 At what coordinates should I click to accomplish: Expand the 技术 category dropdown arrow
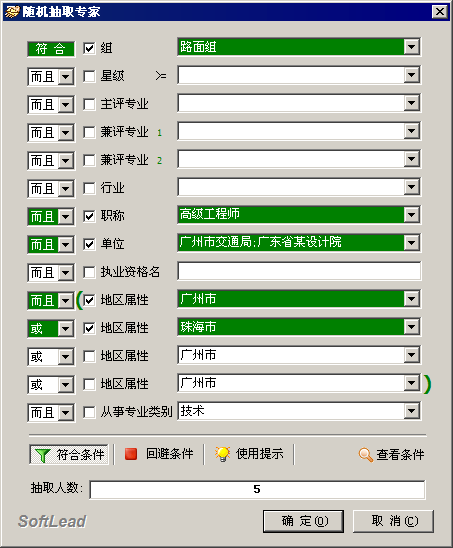(411, 411)
